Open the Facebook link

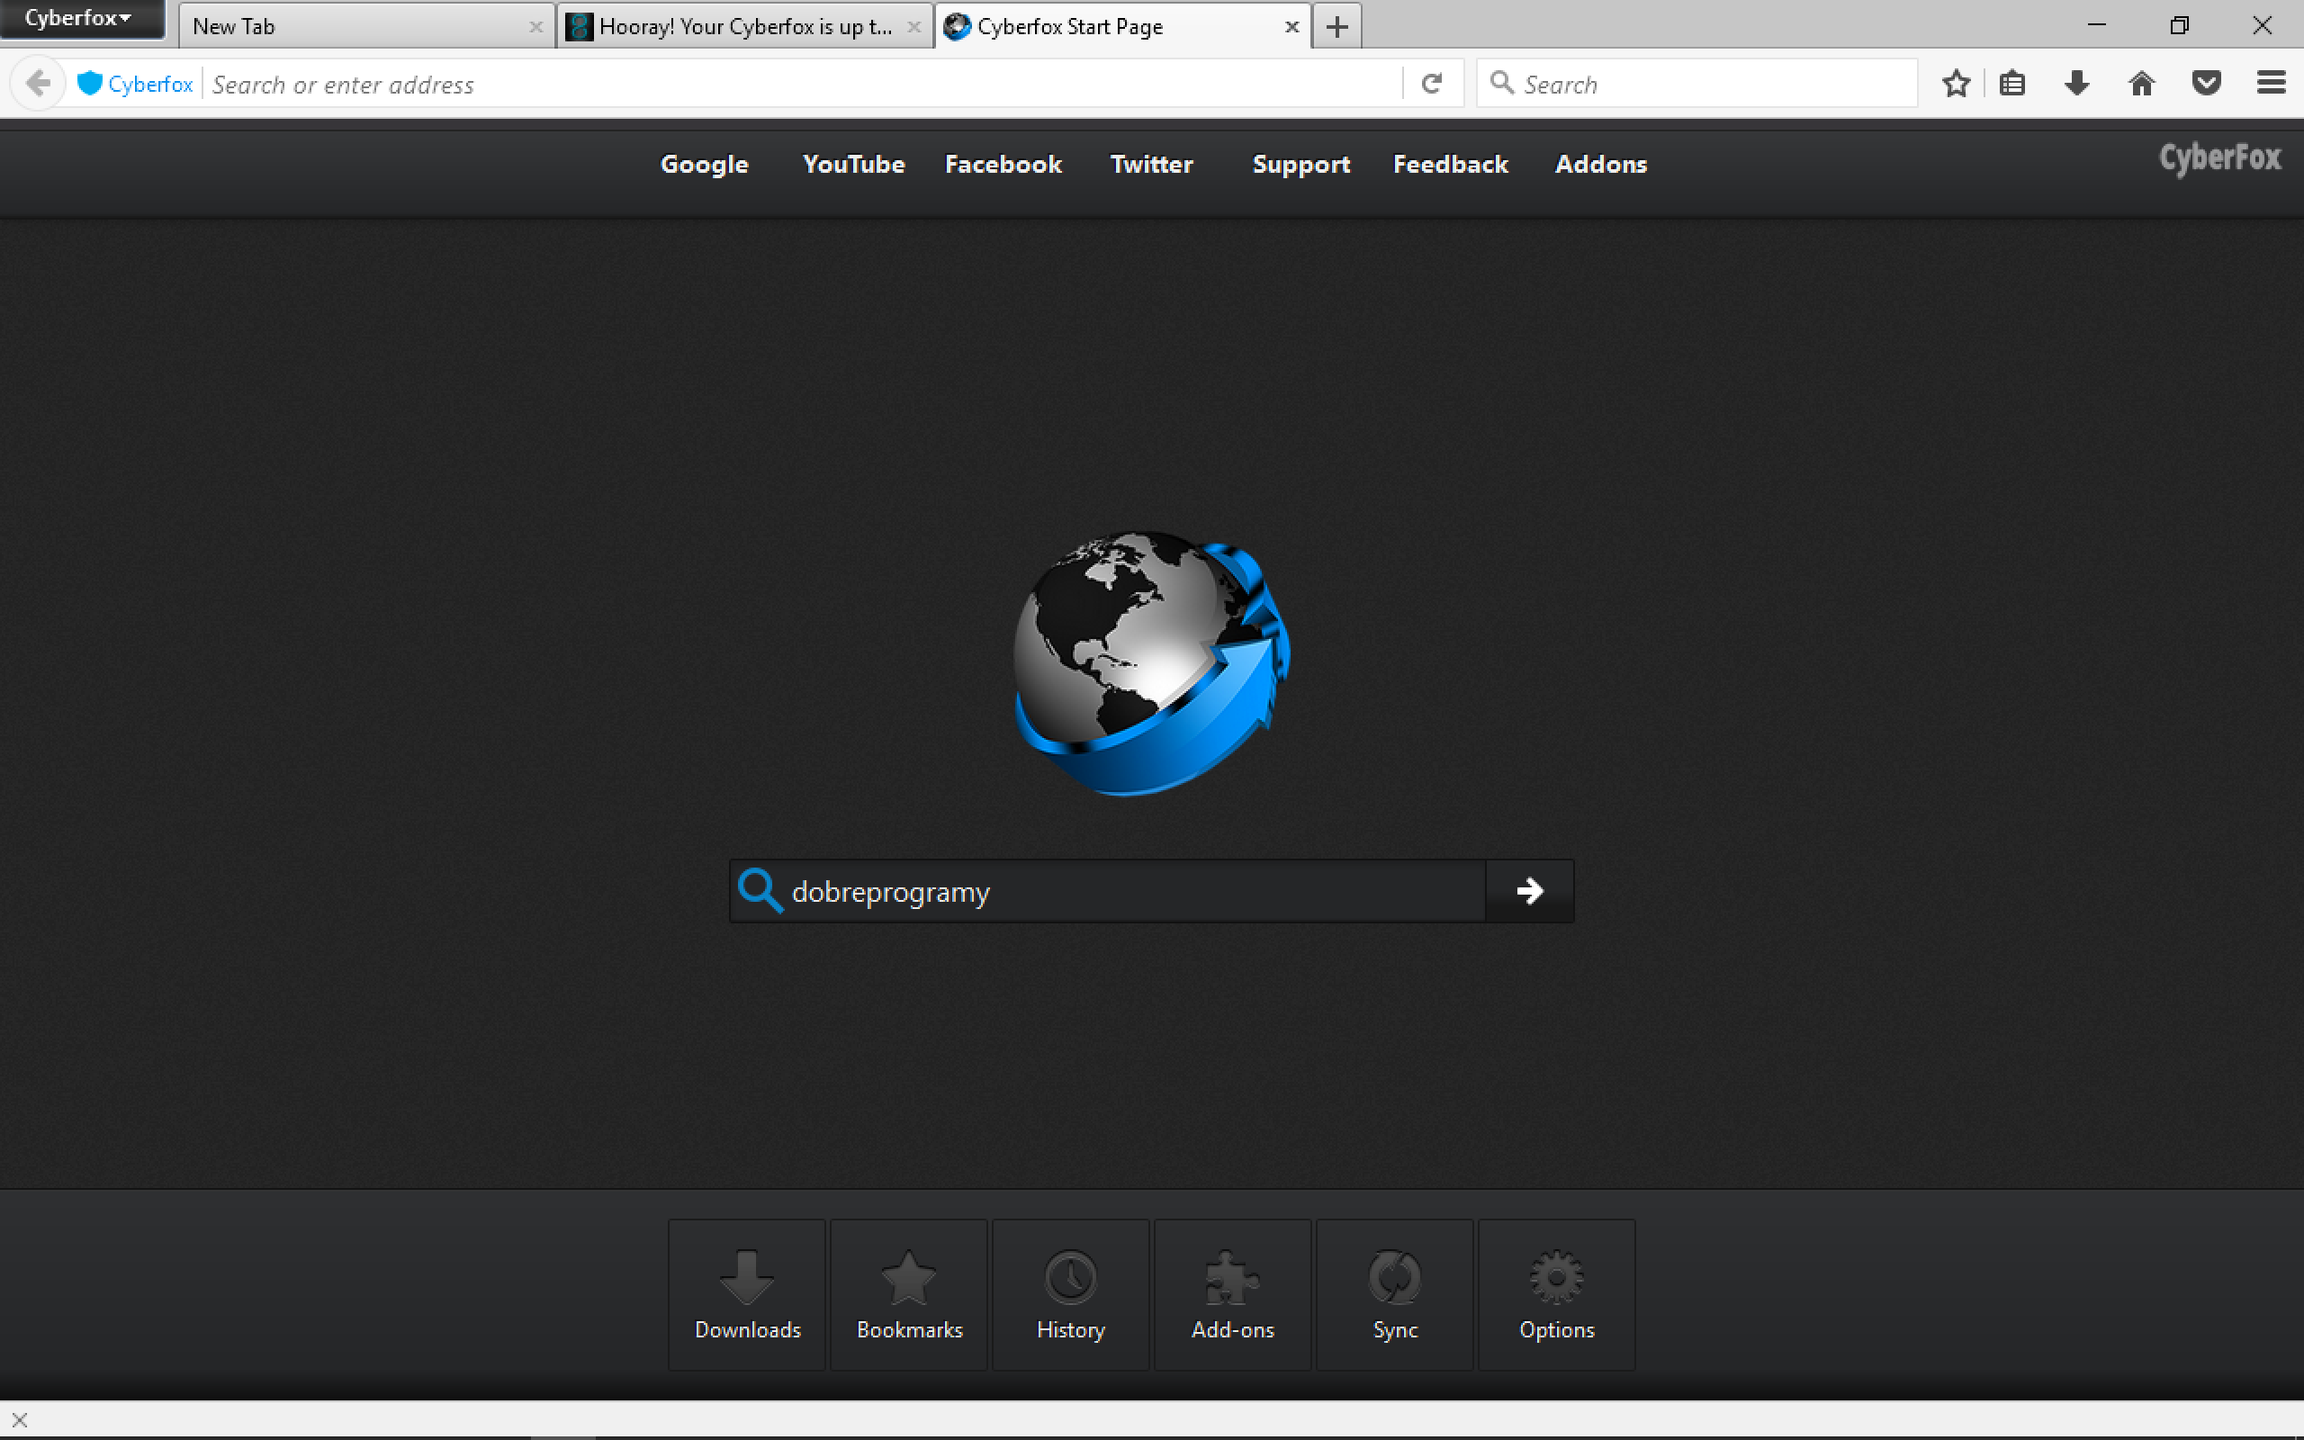pyautogui.click(x=1003, y=164)
